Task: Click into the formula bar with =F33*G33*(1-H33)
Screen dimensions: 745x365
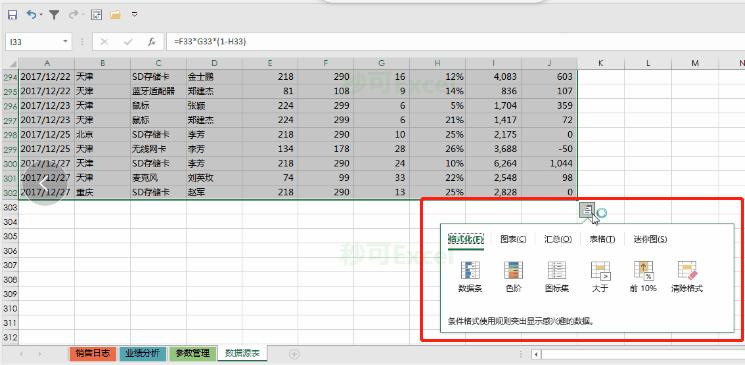Action: [x=455, y=42]
